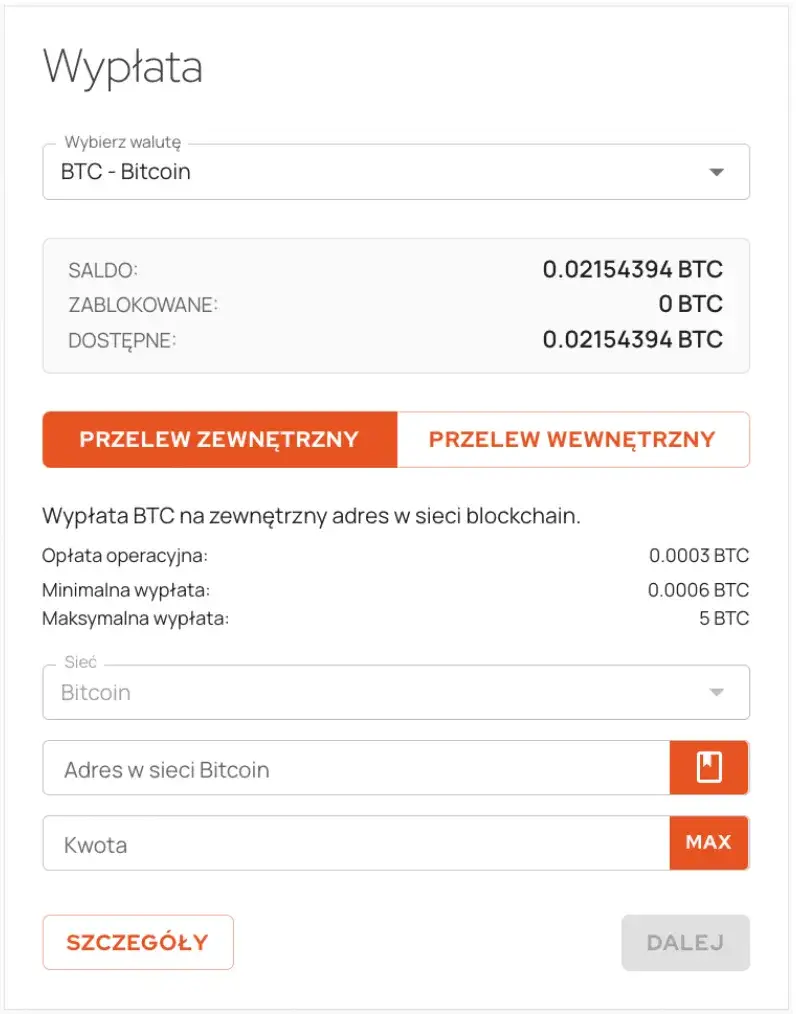Select the PRZELEW ZEWNĘTRZNY tab
This screenshot has width=796, height=1014.
218,439
